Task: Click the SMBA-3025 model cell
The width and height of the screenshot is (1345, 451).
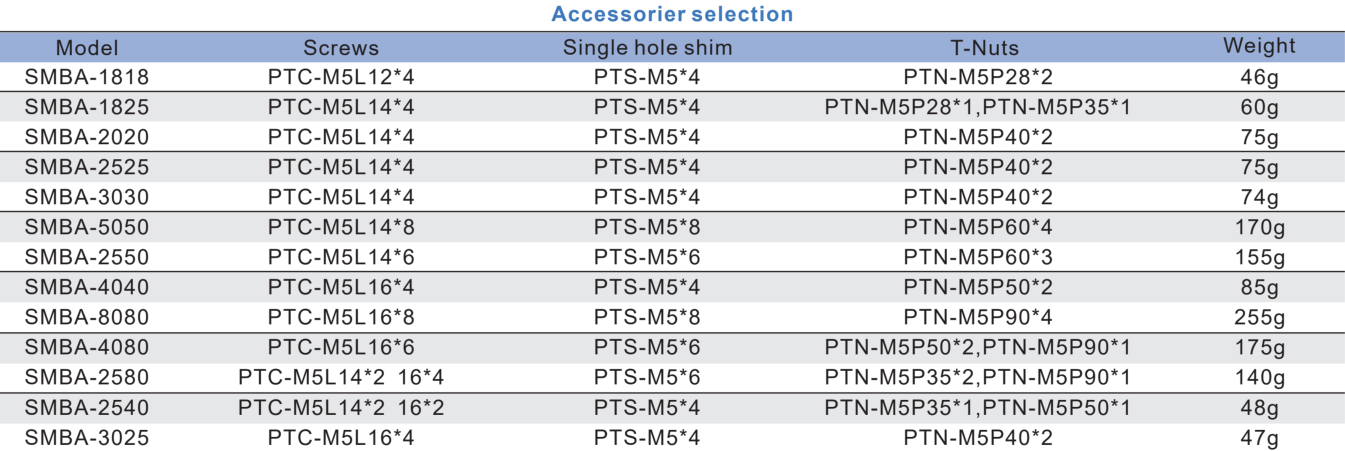Action: click(x=87, y=438)
